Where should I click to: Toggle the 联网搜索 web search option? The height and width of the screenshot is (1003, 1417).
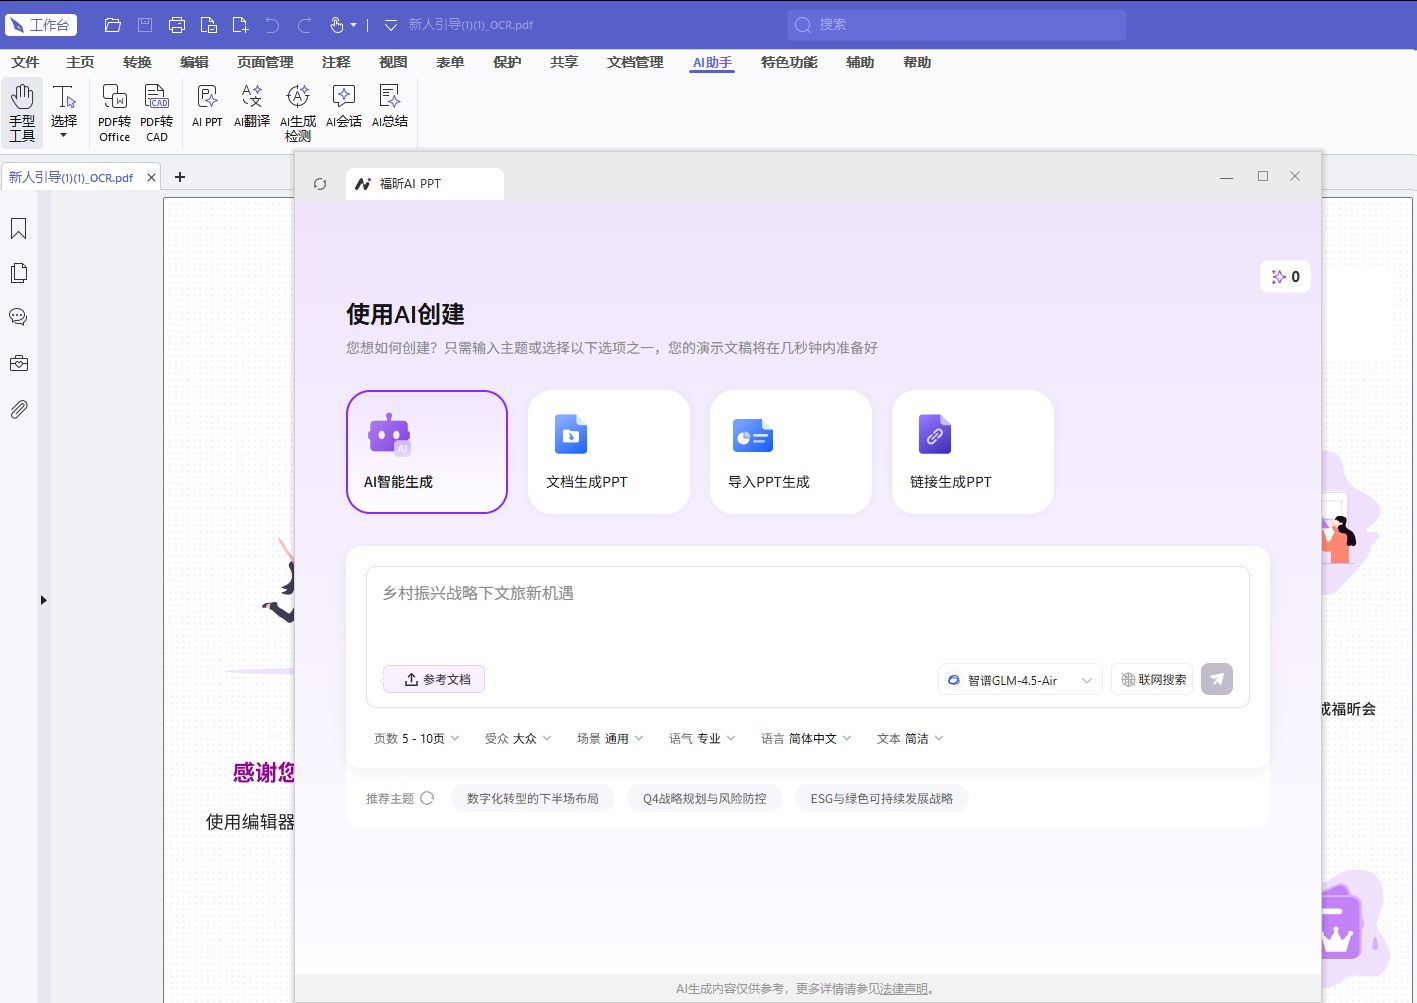pos(1152,679)
